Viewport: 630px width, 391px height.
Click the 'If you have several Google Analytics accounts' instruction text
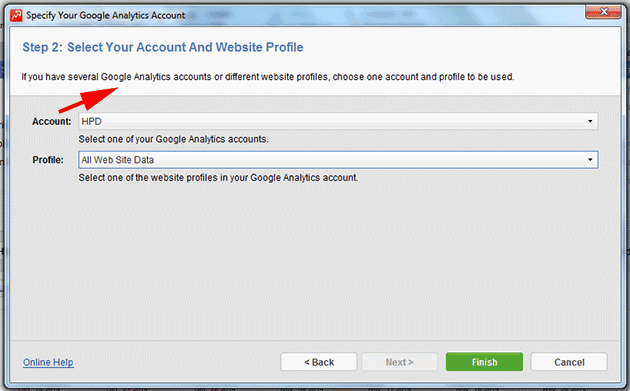tap(268, 77)
